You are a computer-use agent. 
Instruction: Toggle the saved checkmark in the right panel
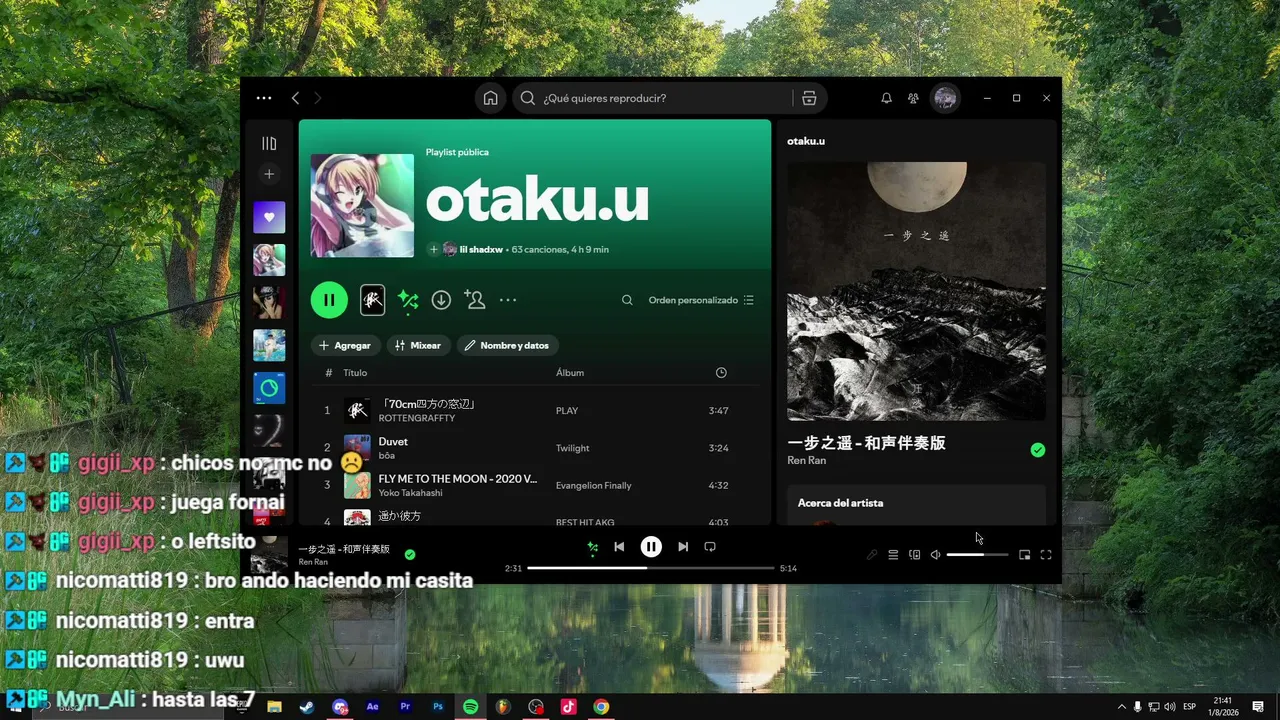click(x=1038, y=450)
